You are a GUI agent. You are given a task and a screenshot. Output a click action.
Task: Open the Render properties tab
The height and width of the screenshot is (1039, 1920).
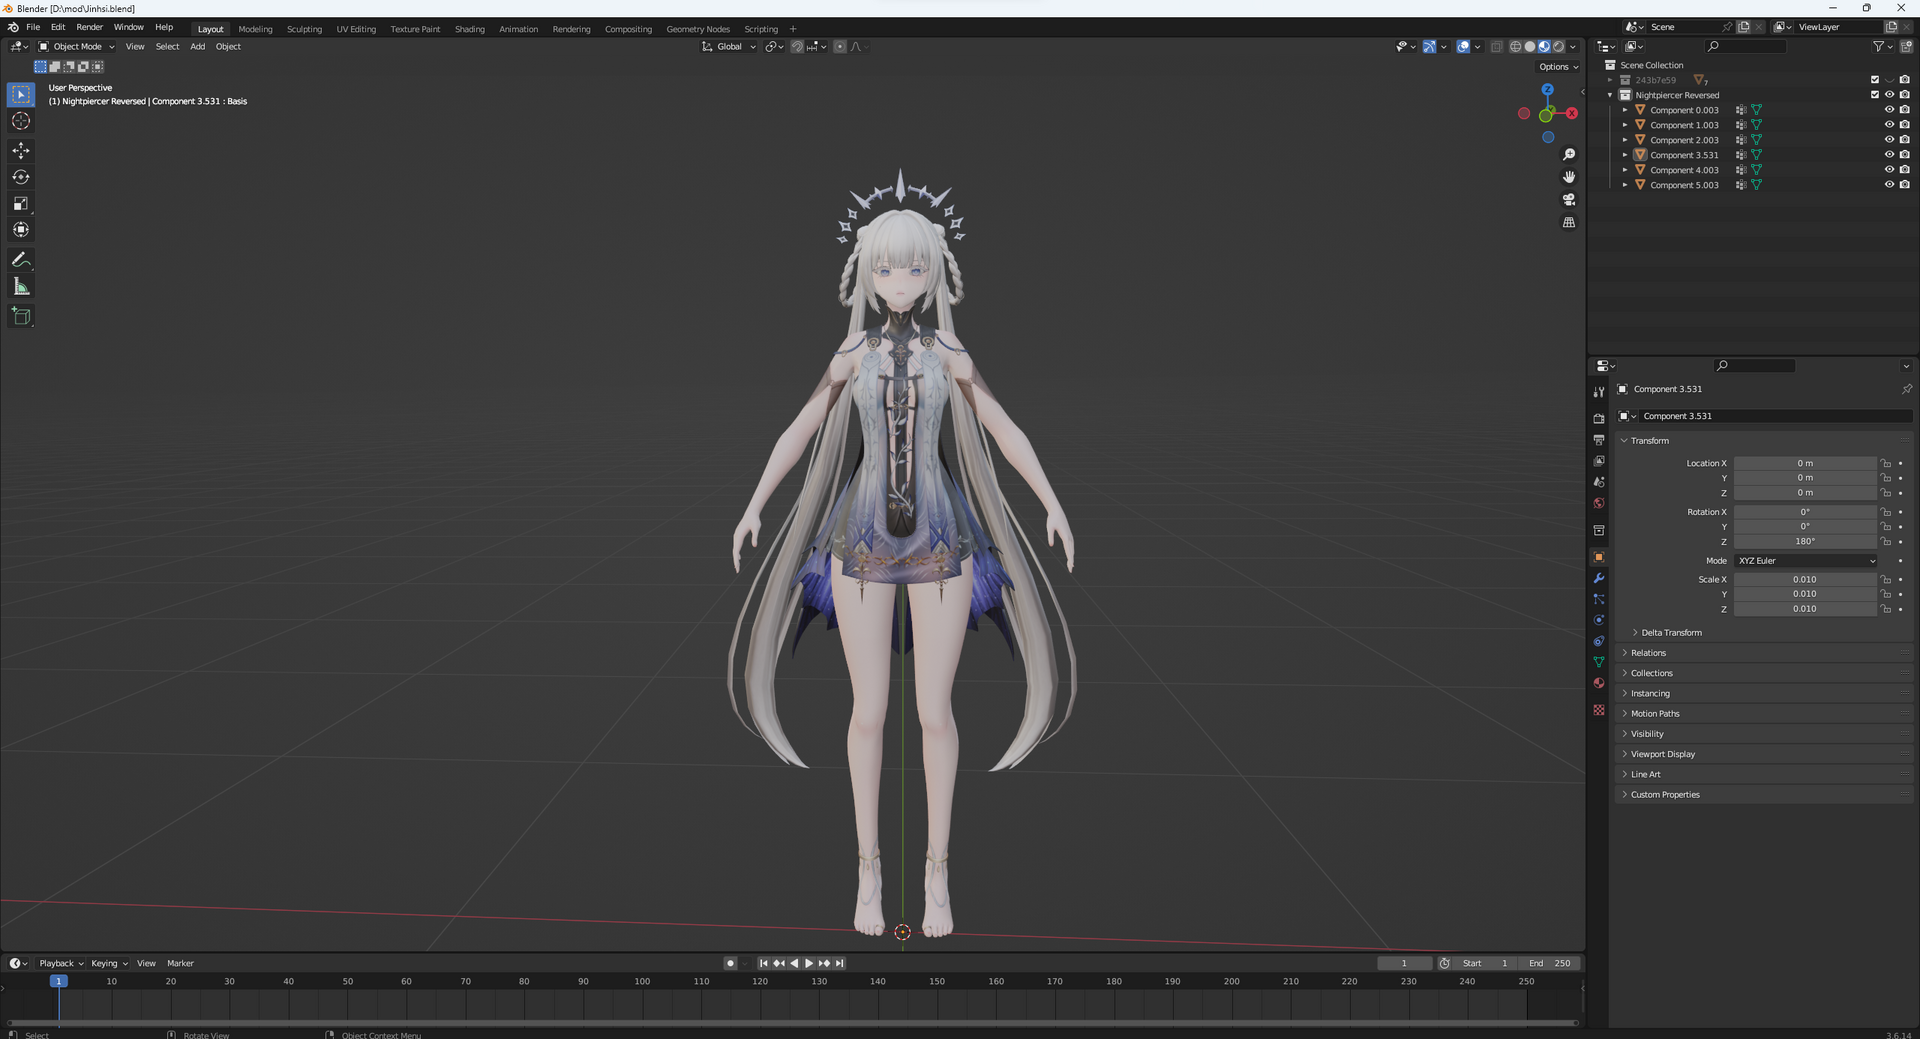click(1599, 419)
